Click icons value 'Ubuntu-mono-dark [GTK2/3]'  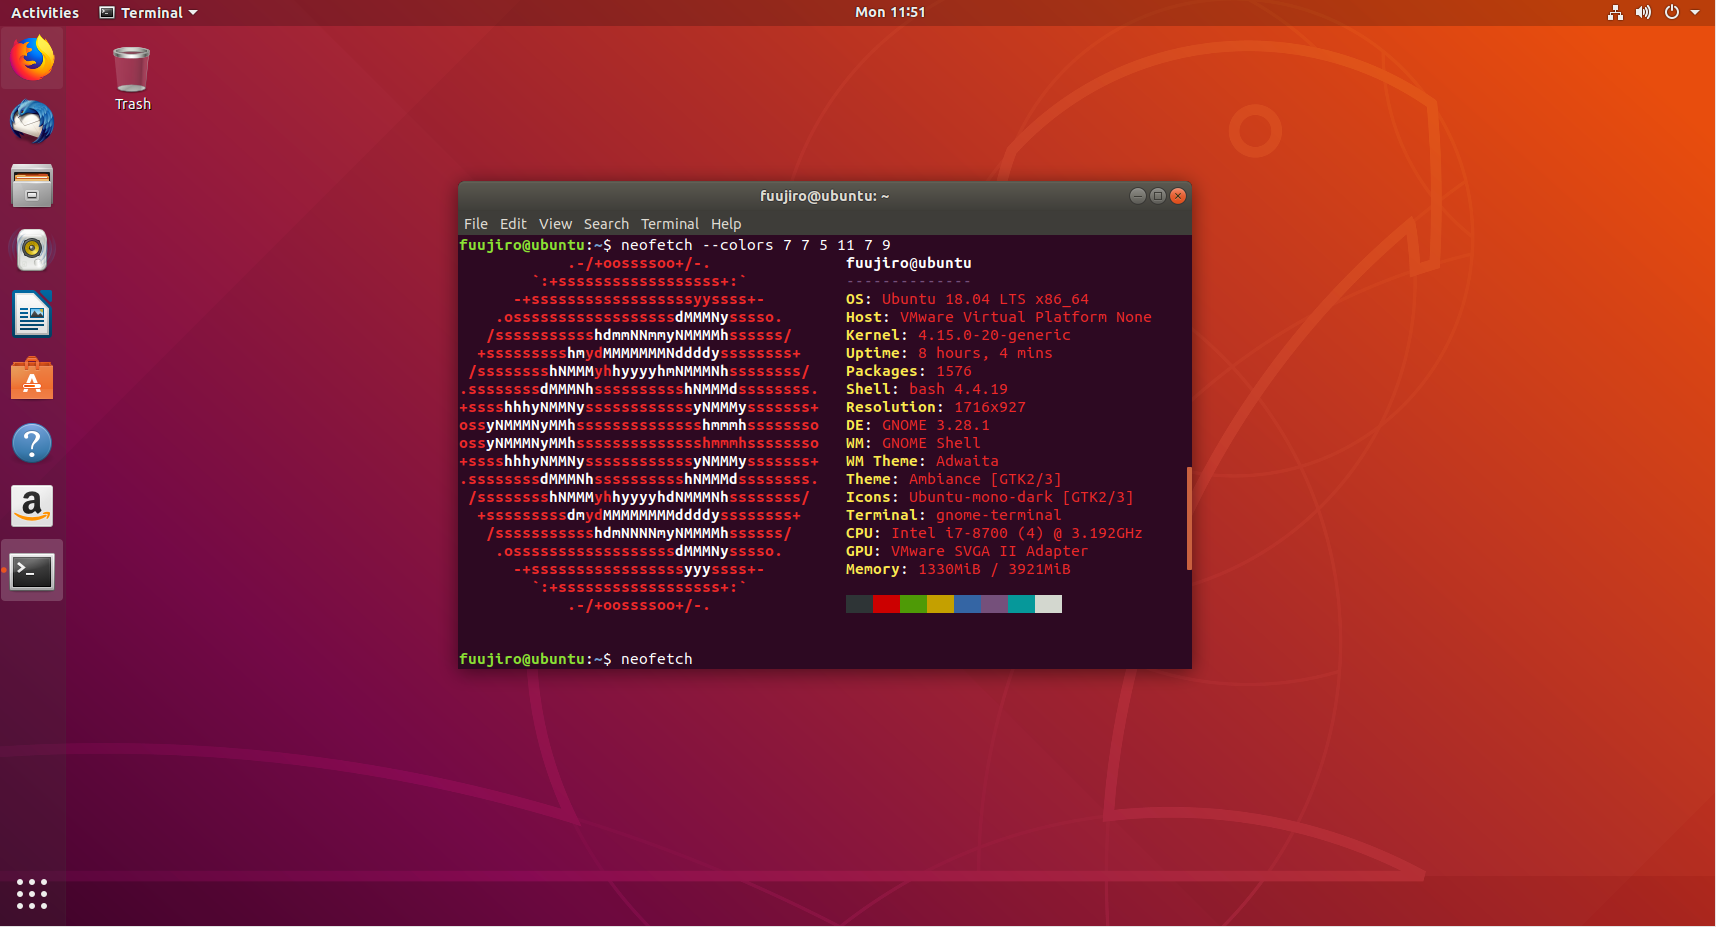coord(1021,497)
